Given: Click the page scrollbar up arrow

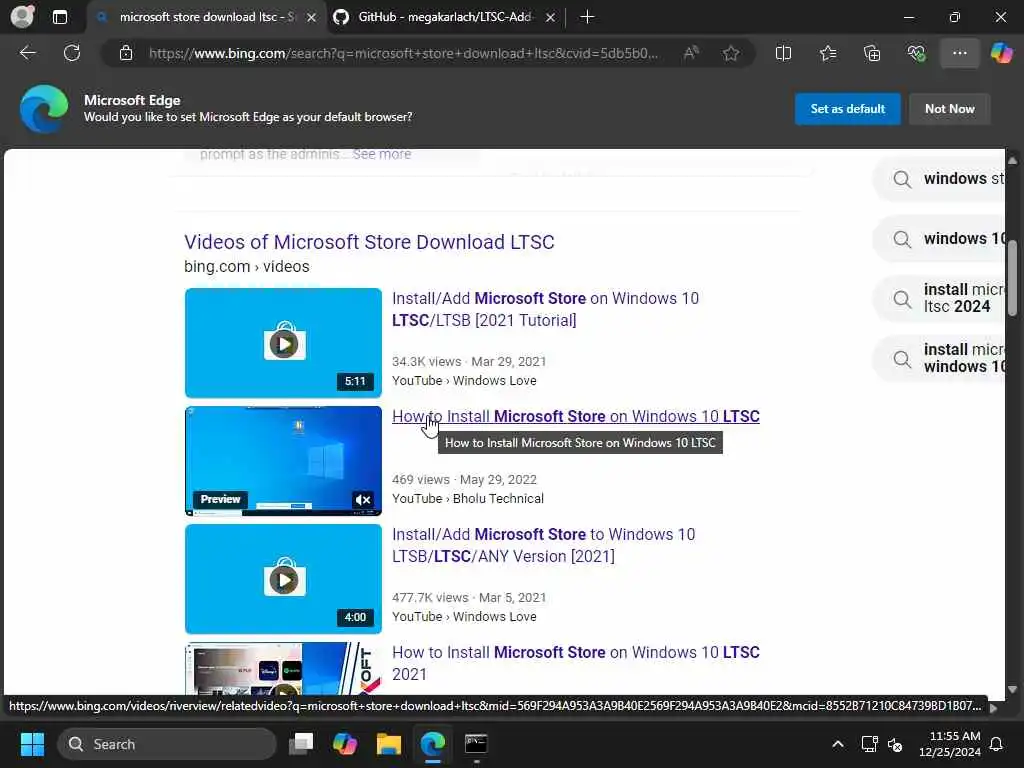Looking at the screenshot, I should (1012, 160).
